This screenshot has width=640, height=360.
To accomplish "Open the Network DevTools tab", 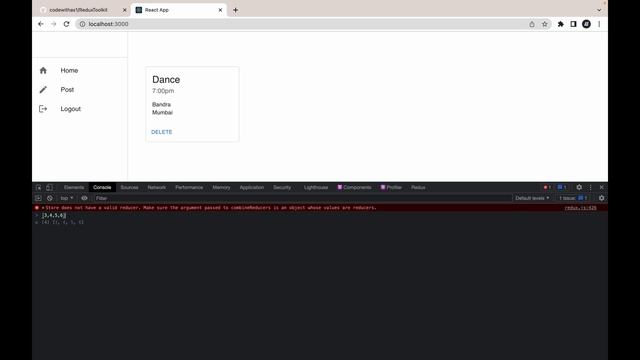I will (x=157, y=187).
